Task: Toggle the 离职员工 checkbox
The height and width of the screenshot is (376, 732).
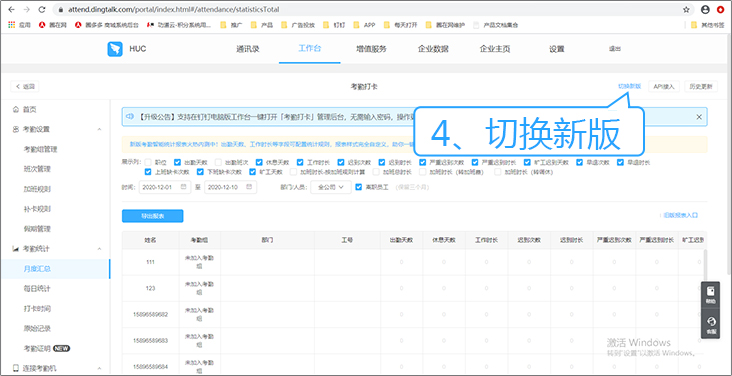Action: pos(358,187)
